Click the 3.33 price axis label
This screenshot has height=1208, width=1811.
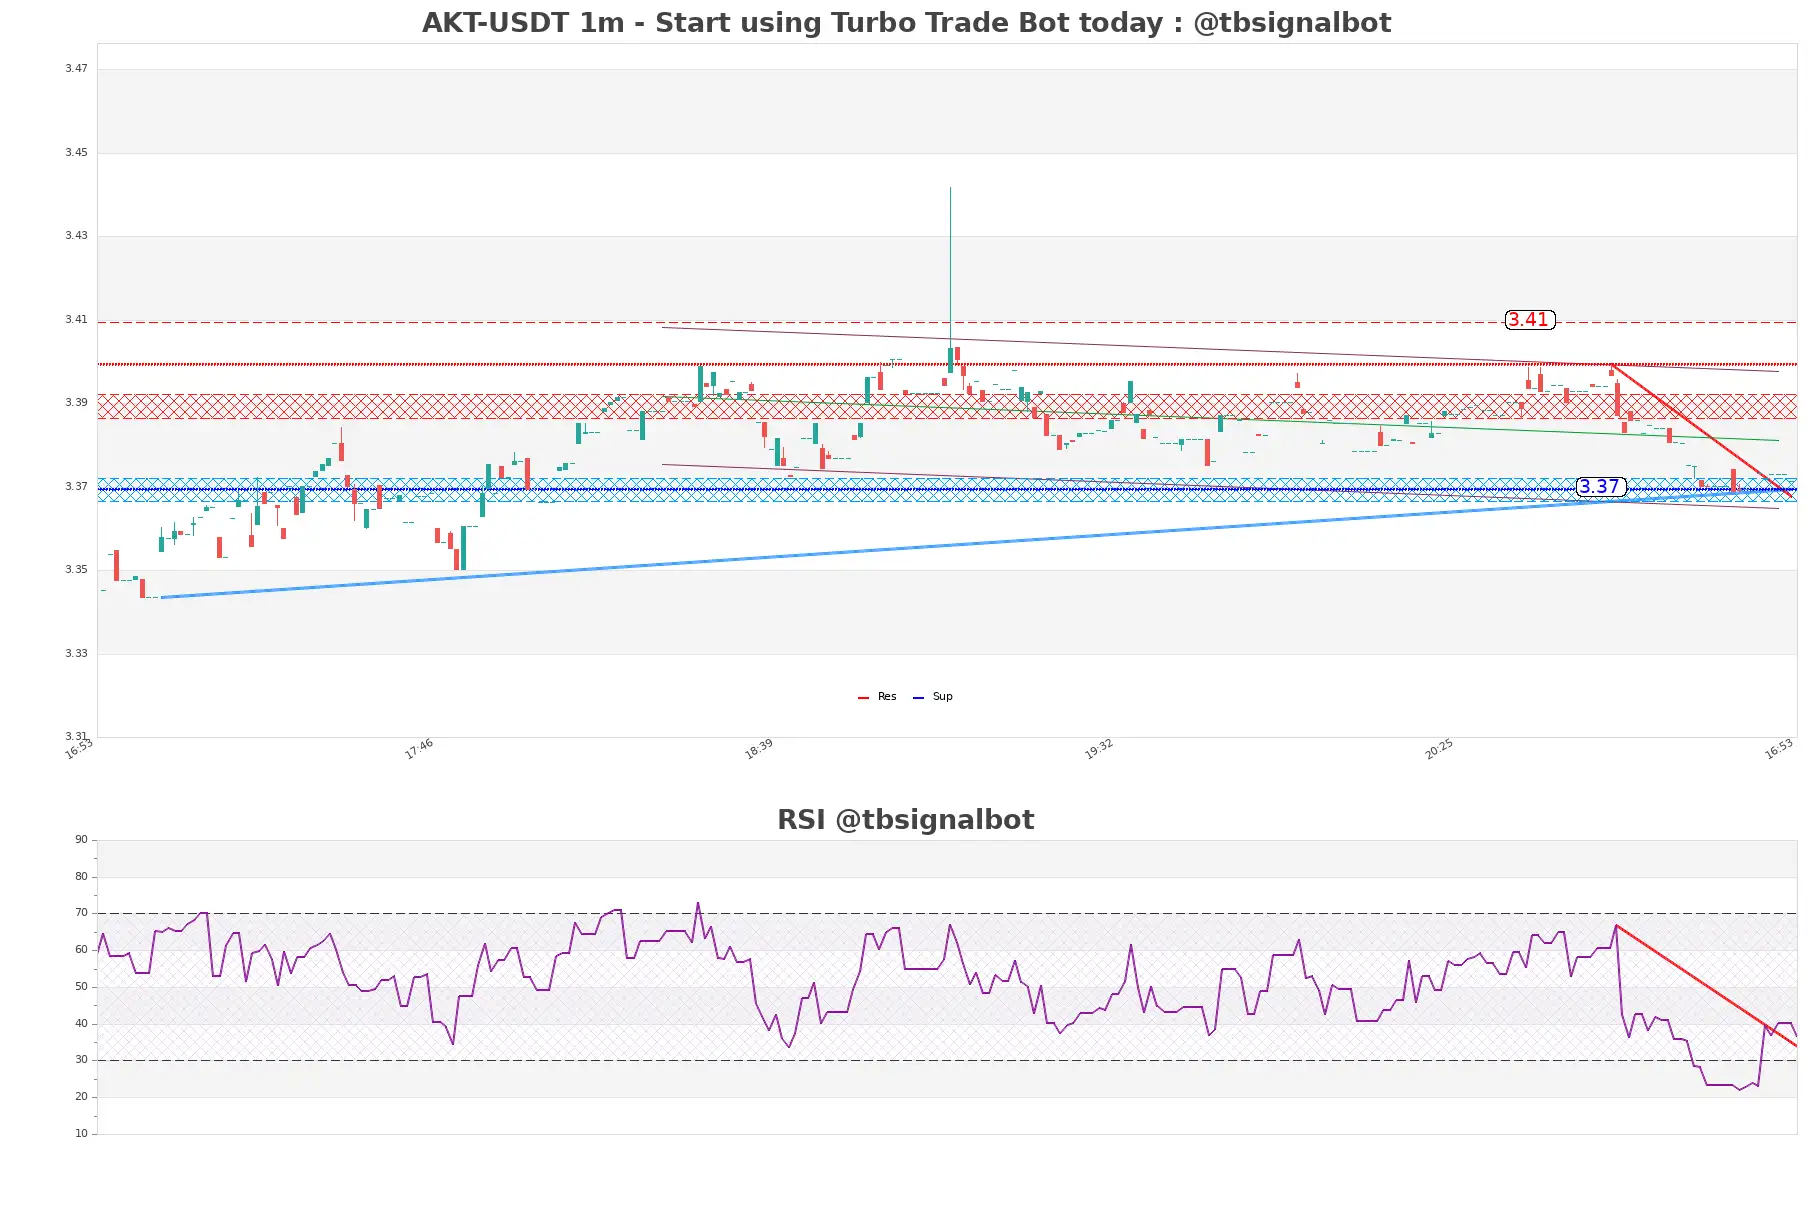pos(76,654)
